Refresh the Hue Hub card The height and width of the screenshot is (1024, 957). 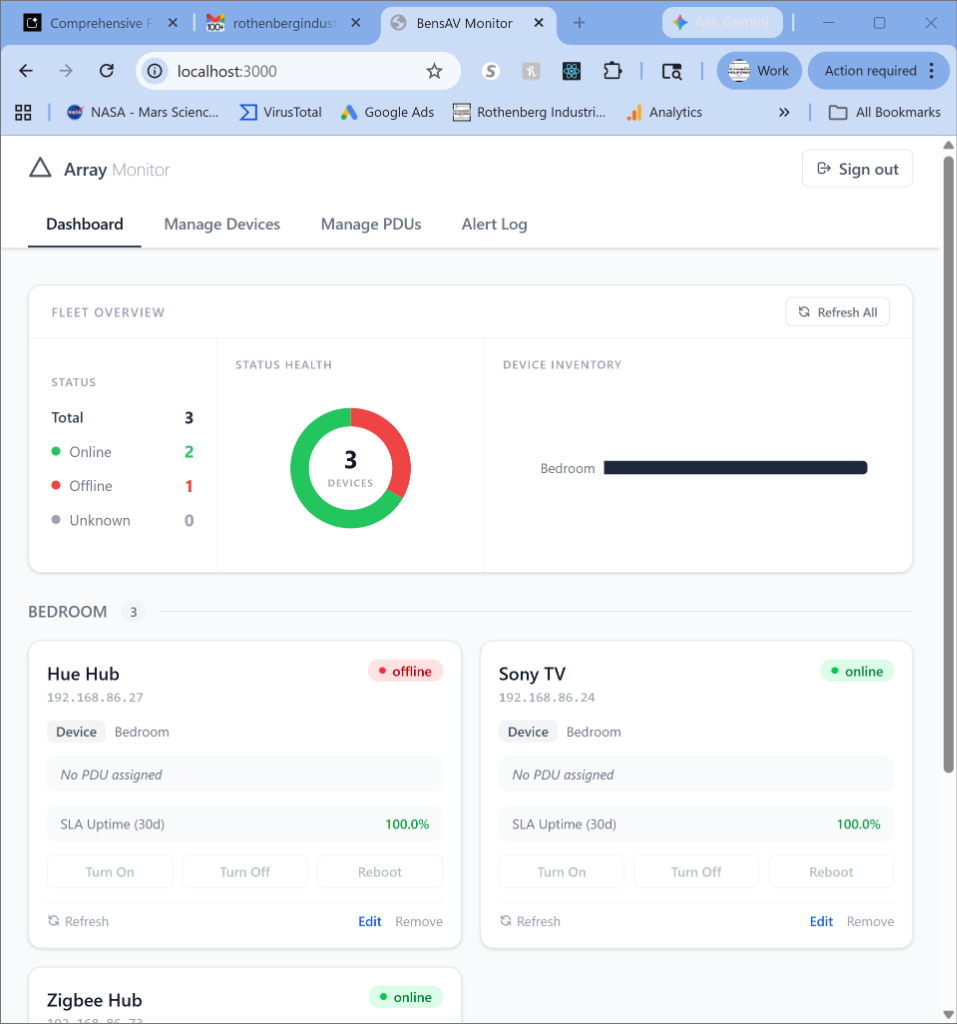[x=78, y=921]
